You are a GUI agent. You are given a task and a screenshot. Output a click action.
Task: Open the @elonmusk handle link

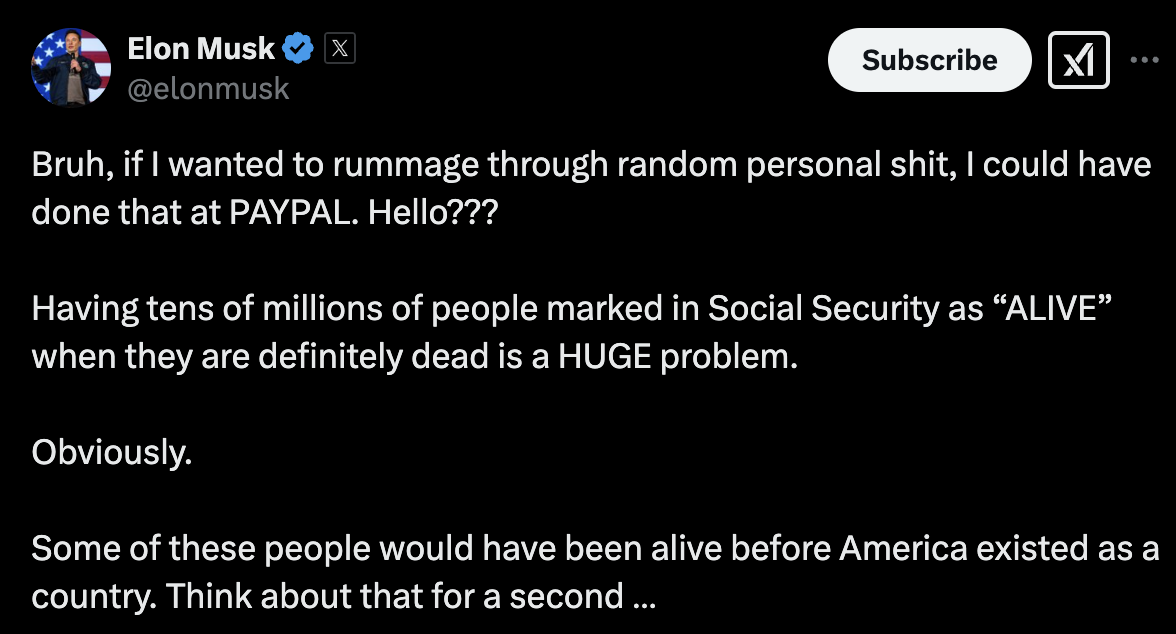pyautogui.click(x=208, y=88)
